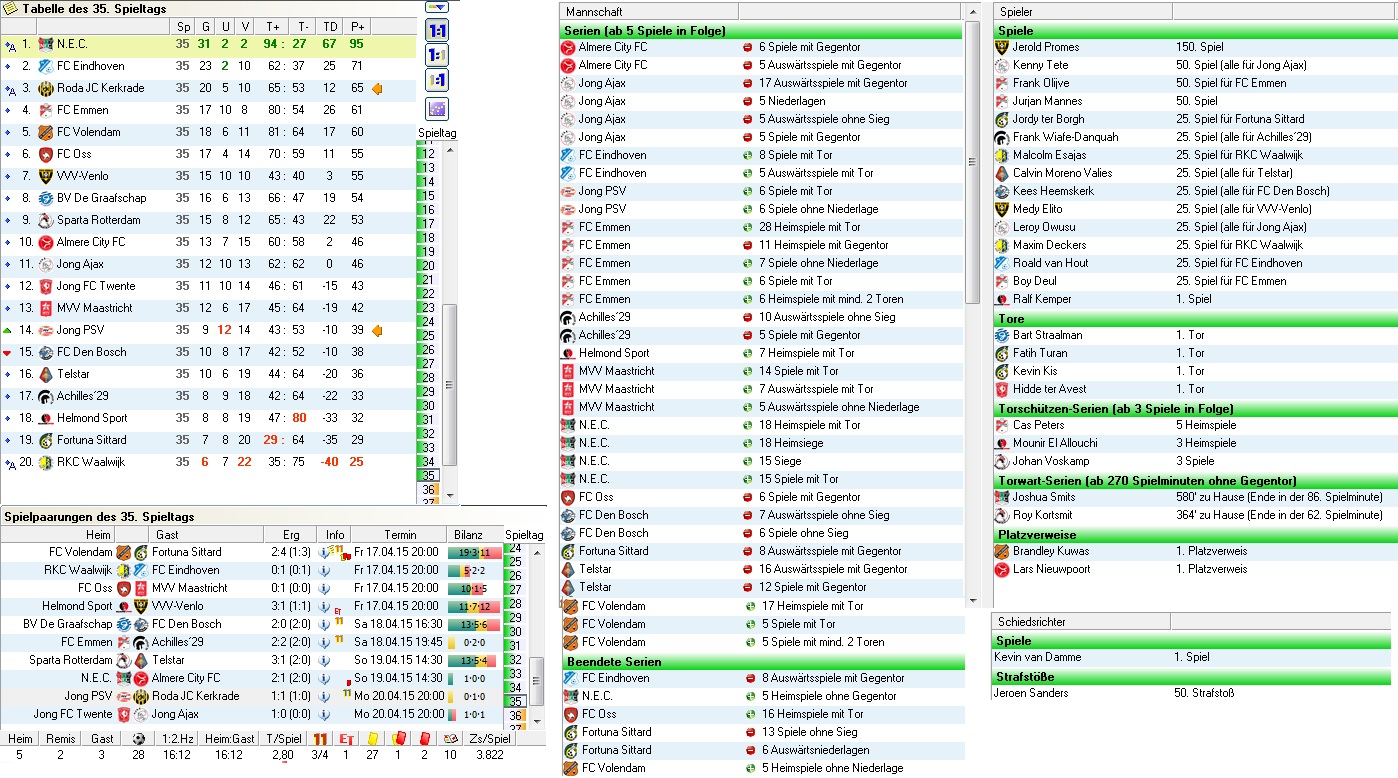Toggle the full 1:1 total table view button
Viewport: 1398px width, 778px height.
tap(436, 31)
